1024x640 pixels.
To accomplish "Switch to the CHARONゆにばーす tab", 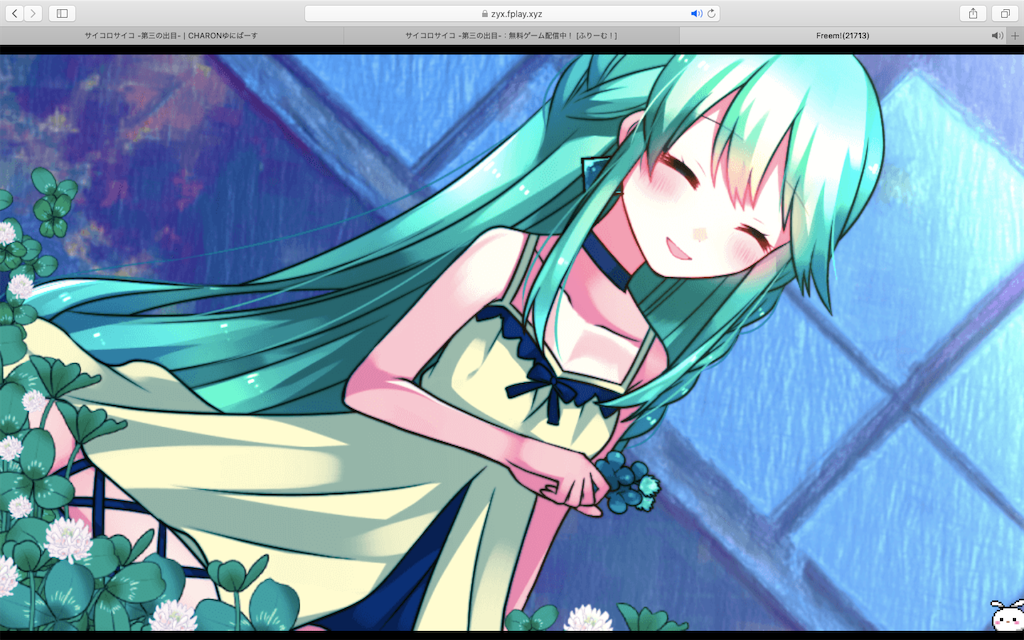I will pos(171,35).
